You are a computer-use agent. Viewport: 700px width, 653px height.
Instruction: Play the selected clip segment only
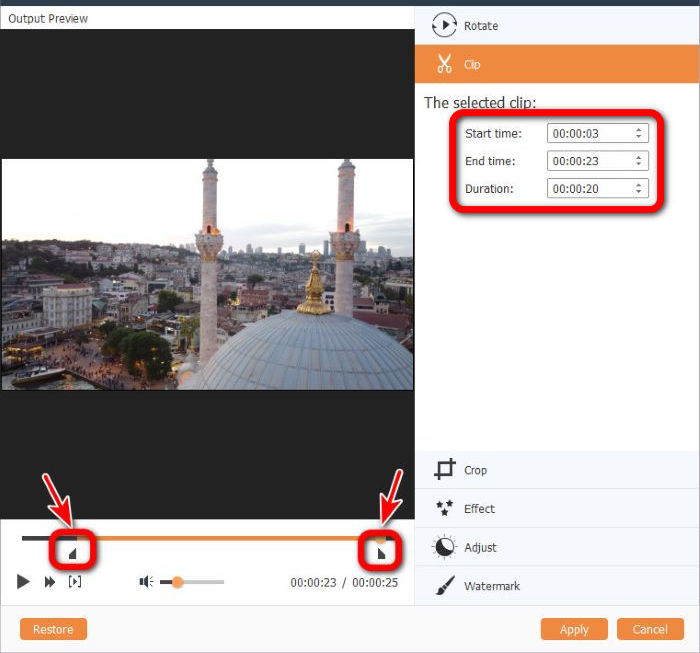75,582
